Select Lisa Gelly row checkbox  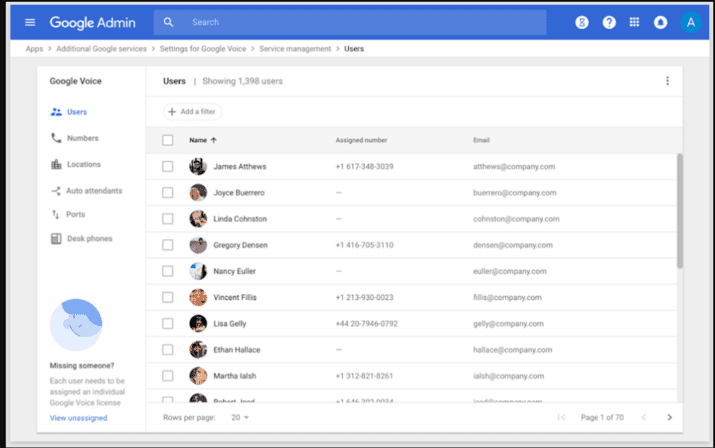(x=168, y=323)
